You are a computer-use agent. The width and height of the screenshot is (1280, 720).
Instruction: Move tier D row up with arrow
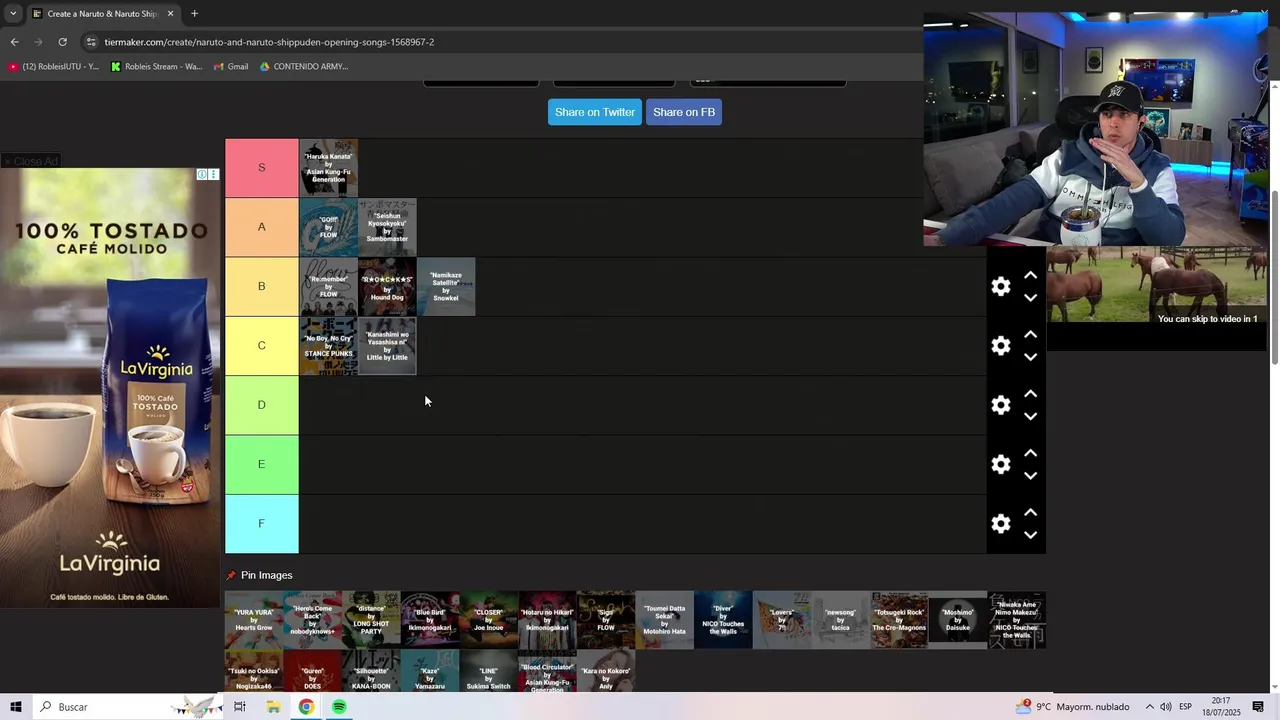(x=1030, y=393)
